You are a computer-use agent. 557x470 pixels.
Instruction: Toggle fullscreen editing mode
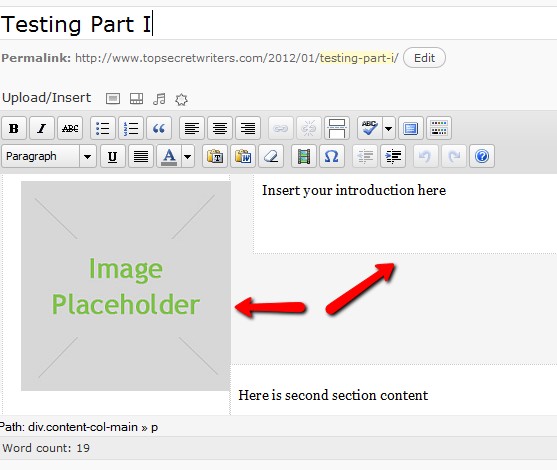click(x=411, y=128)
